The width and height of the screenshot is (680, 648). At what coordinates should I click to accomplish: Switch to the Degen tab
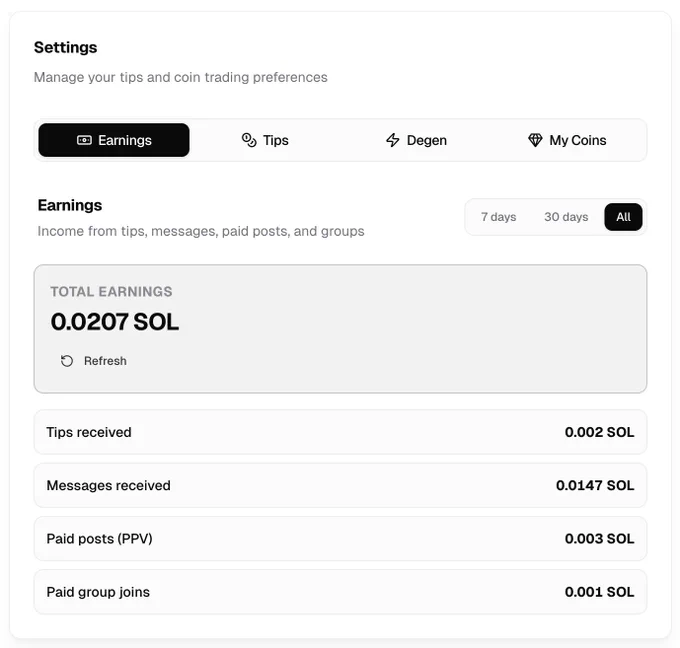[416, 140]
